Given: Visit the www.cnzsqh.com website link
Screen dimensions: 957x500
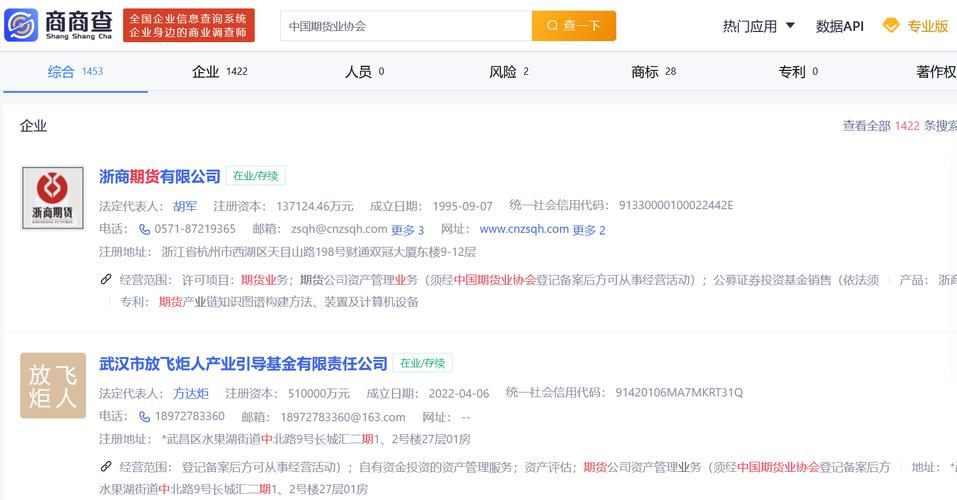Looking at the screenshot, I should coord(524,230).
